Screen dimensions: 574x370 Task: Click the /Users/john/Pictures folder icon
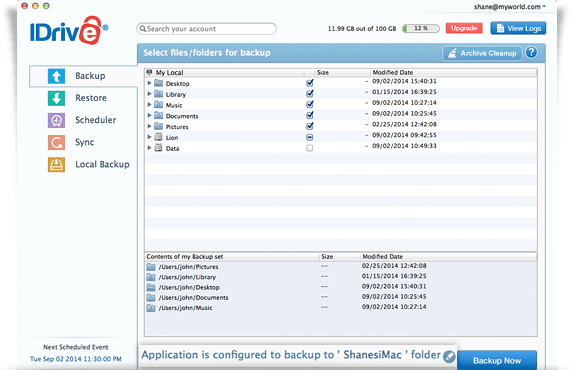coord(151,267)
